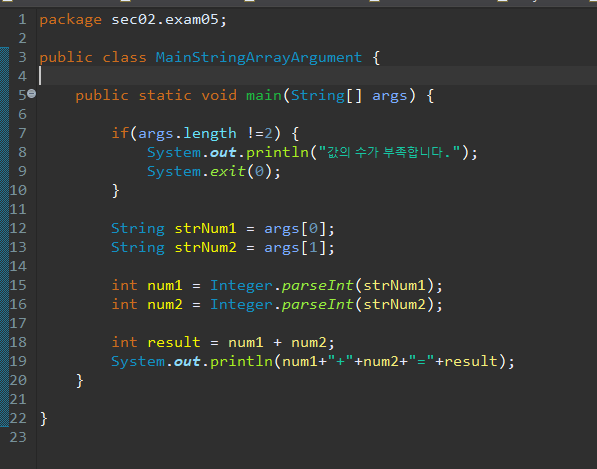Click the 'void' keyword in main declaration

pos(219,95)
